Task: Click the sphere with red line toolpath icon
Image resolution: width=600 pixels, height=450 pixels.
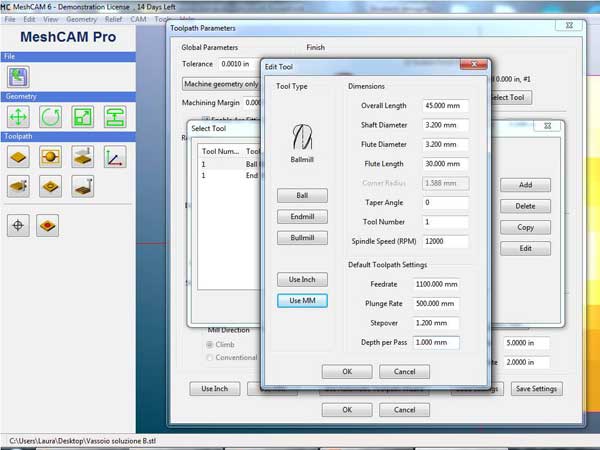Action: pos(50,157)
